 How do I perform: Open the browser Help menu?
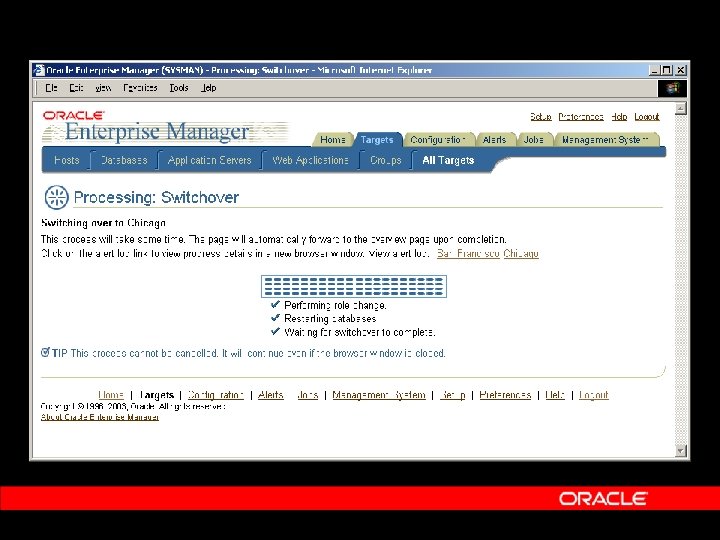click(x=208, y=88)
